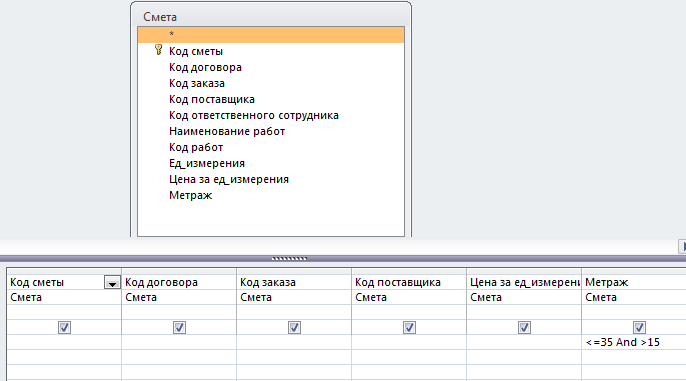
Task: Uncheck Show box under Код договора column
Action: (179, 327)
